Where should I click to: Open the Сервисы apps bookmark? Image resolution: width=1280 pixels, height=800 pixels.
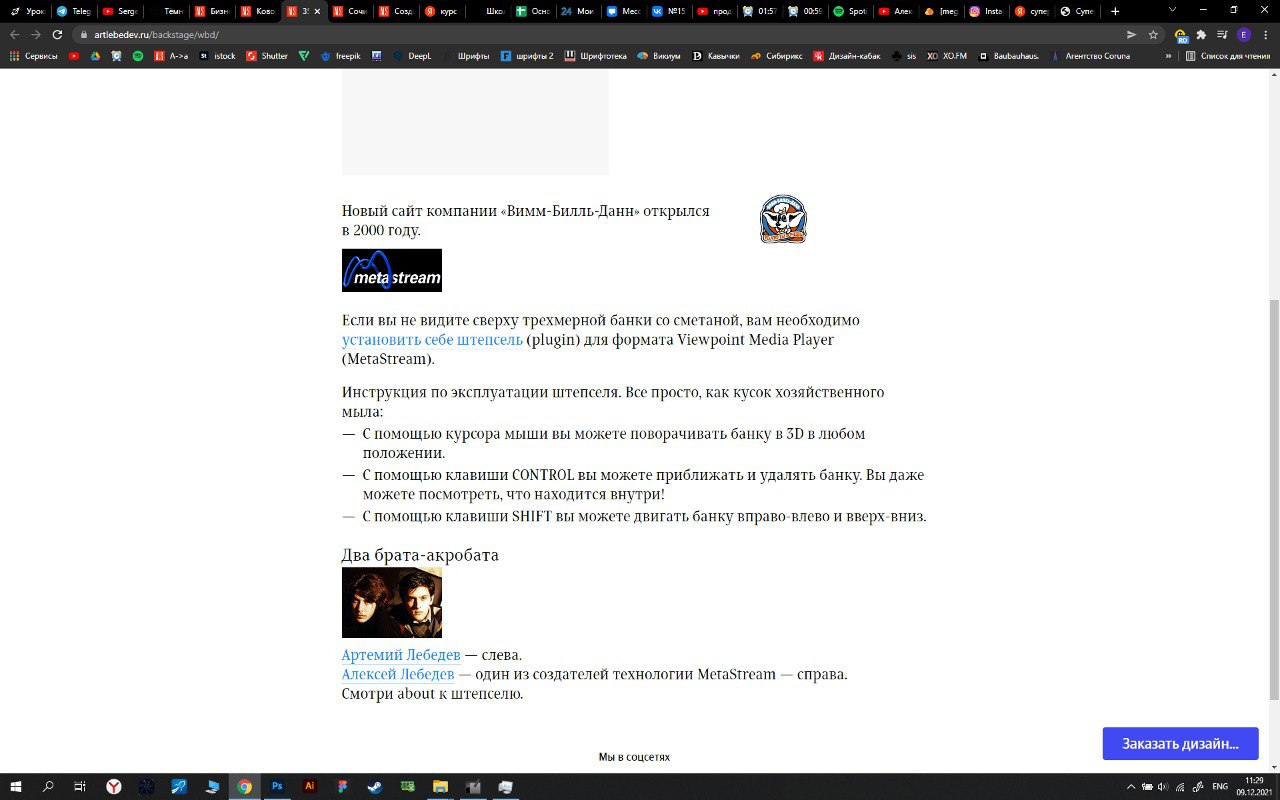click(34, 56)
